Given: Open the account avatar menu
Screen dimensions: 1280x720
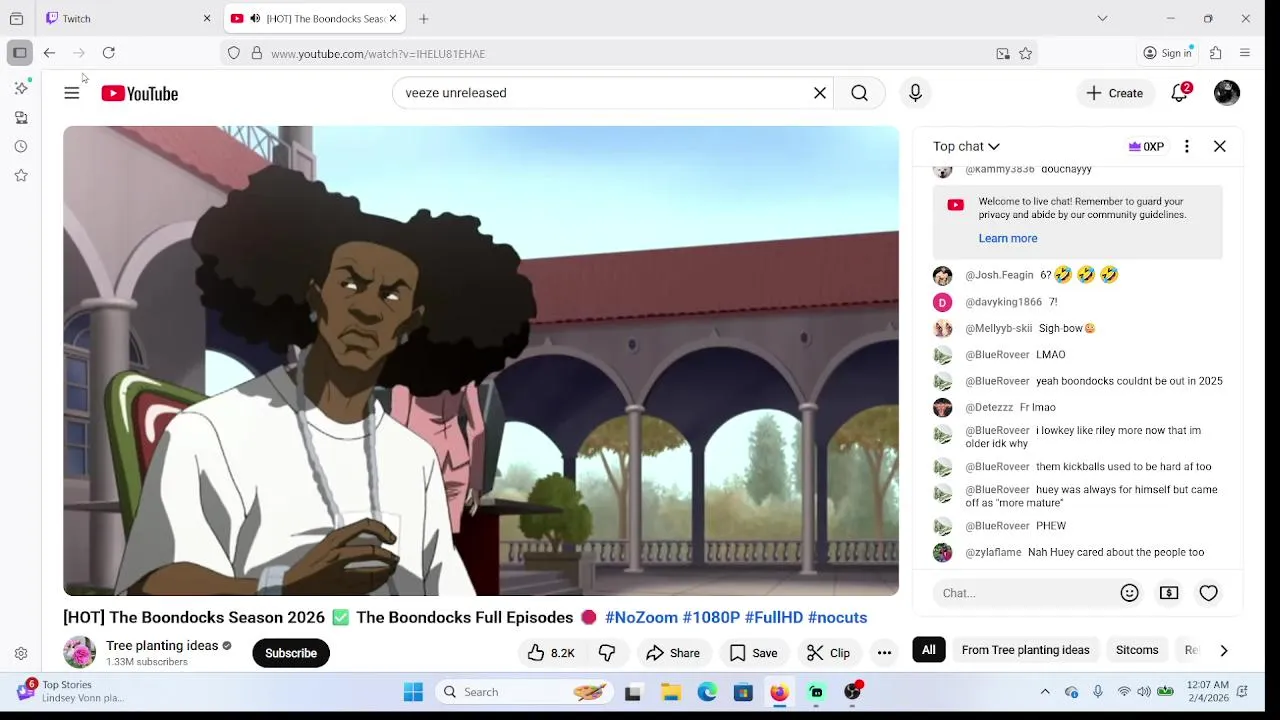Looking at the screenshot, I should click(1227, 93).
